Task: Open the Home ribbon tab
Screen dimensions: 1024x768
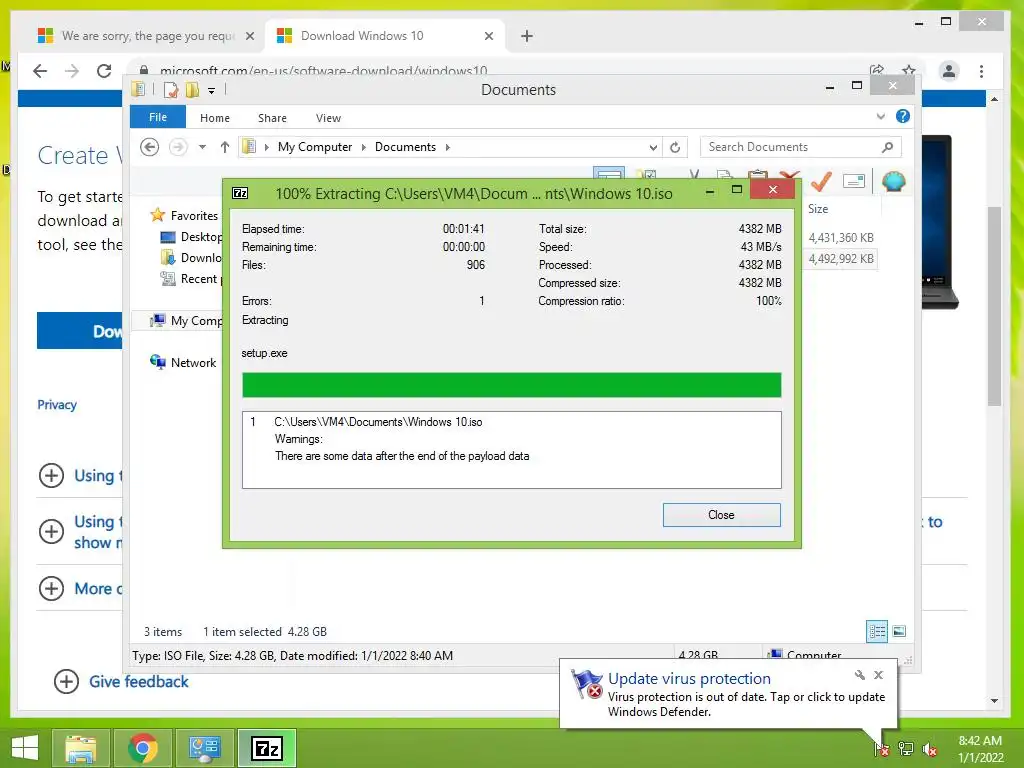Action: 214,118
